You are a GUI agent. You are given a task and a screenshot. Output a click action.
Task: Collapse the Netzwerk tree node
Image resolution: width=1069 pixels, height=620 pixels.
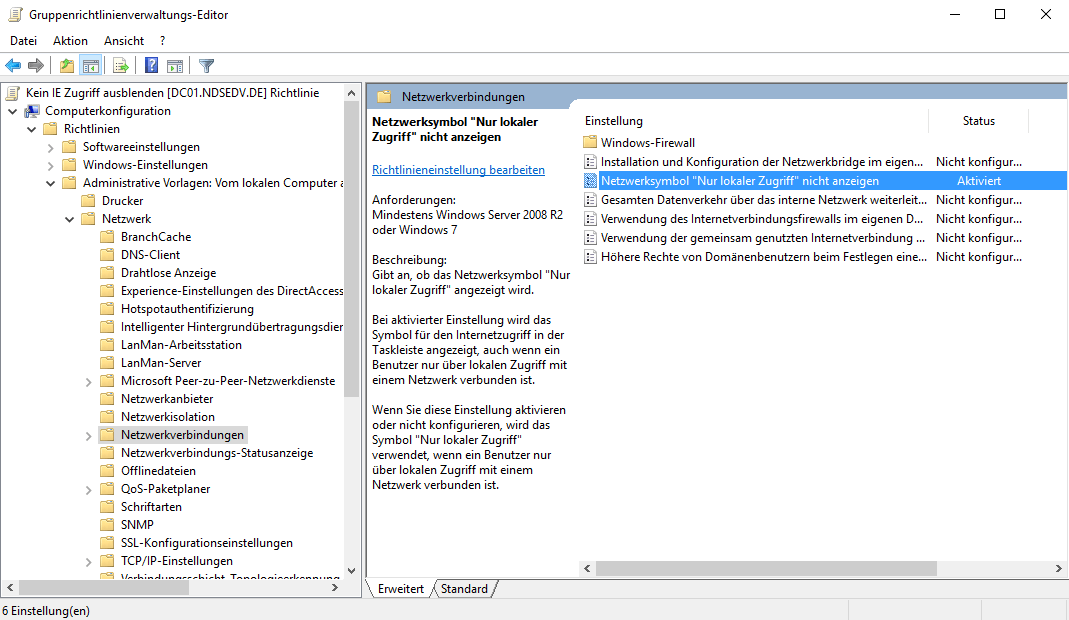pos(71,219)
